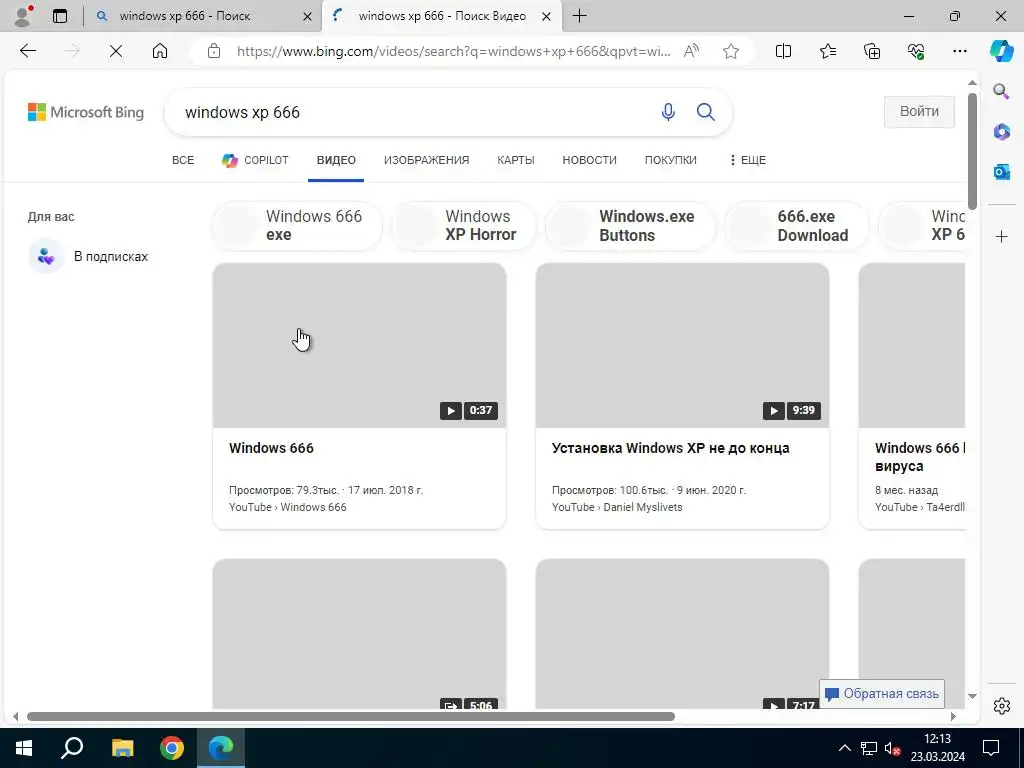Screen dimensions: 1024x768
Task: Select 'Windows.exe Buttons' suggestion chip
Action: click(x=630, y=226)
